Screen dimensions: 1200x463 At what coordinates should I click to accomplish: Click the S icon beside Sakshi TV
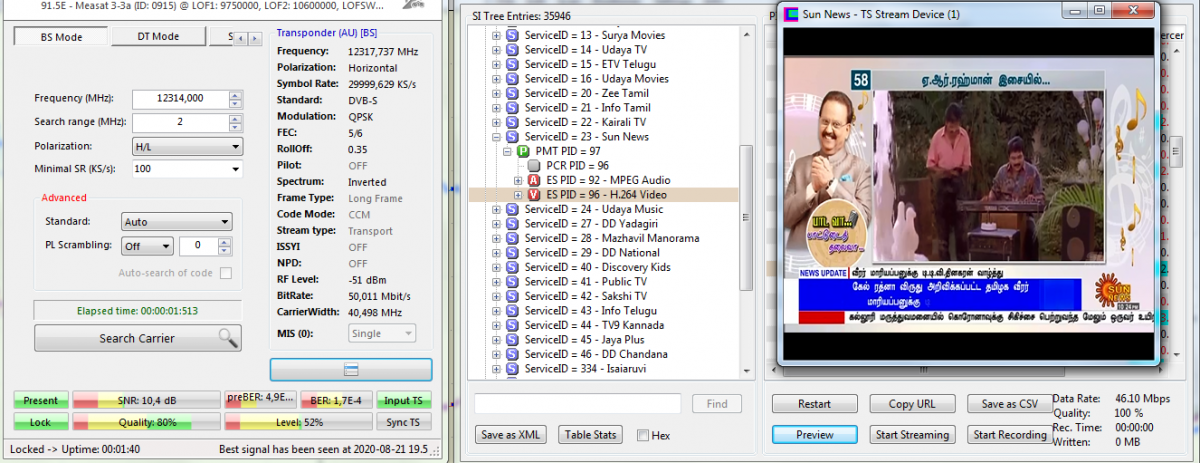513,296
